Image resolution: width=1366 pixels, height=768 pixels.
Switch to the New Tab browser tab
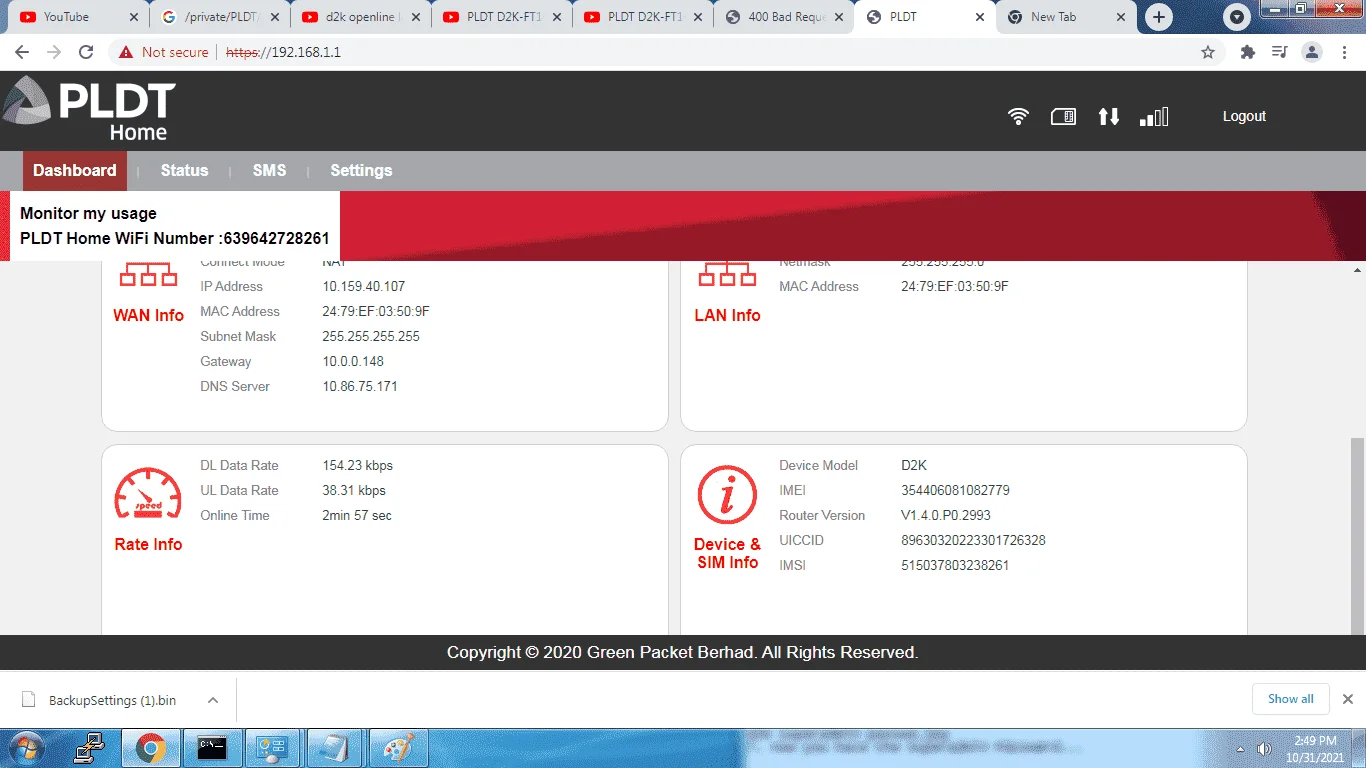pos(1067,17)
